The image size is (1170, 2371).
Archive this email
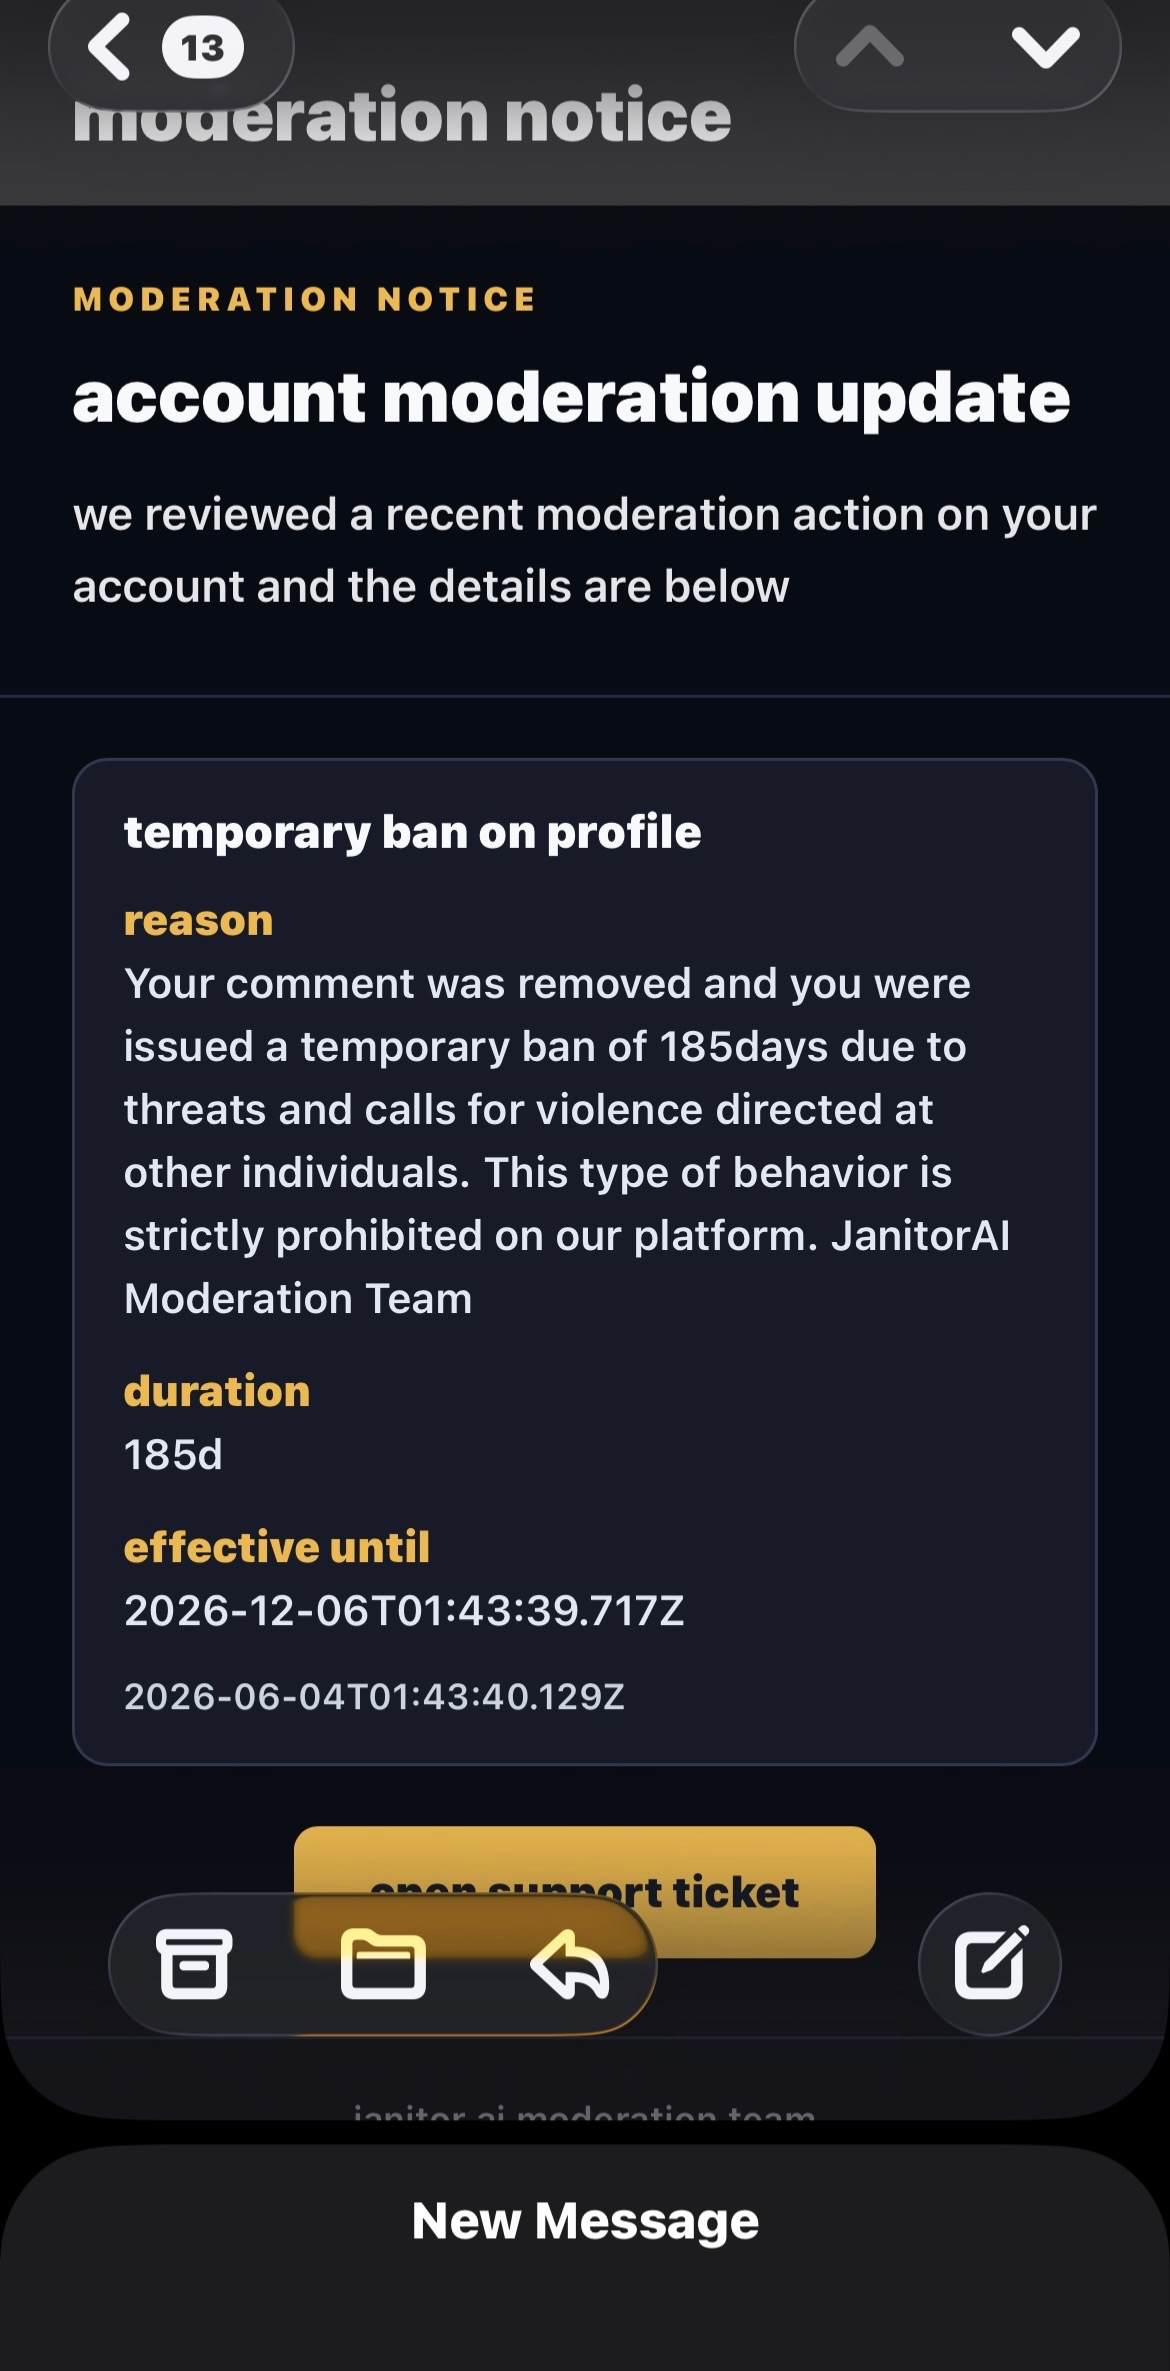pos(194,1964)
